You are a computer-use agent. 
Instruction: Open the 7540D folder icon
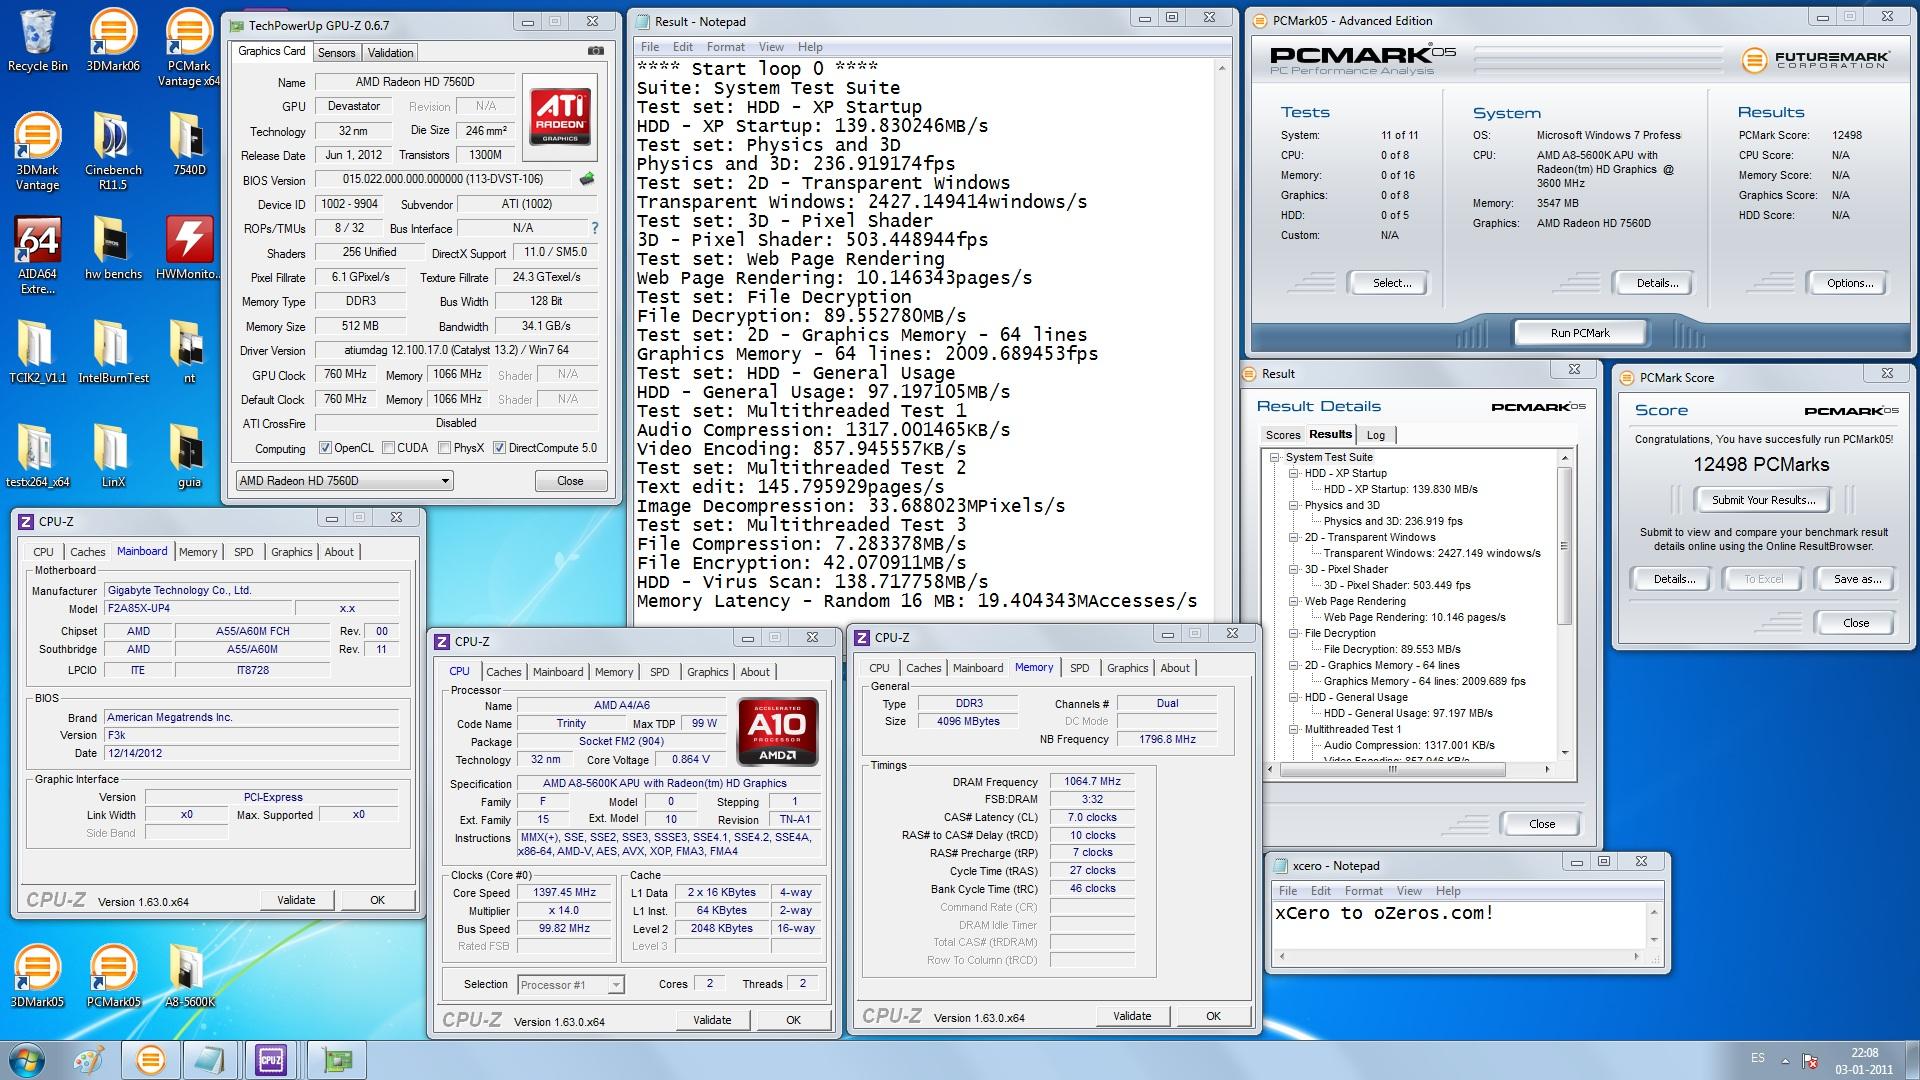189,144
